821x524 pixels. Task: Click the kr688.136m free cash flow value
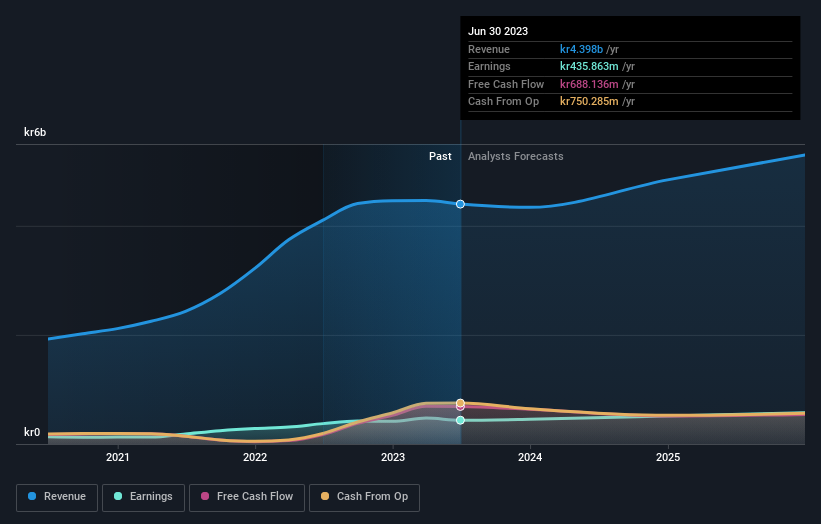point(589,84)
